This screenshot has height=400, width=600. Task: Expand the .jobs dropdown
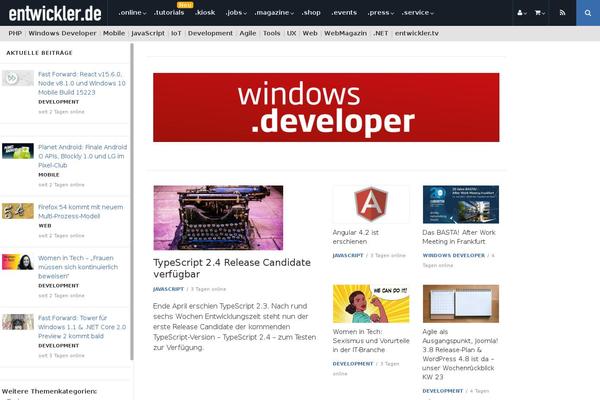pos(236,13)
